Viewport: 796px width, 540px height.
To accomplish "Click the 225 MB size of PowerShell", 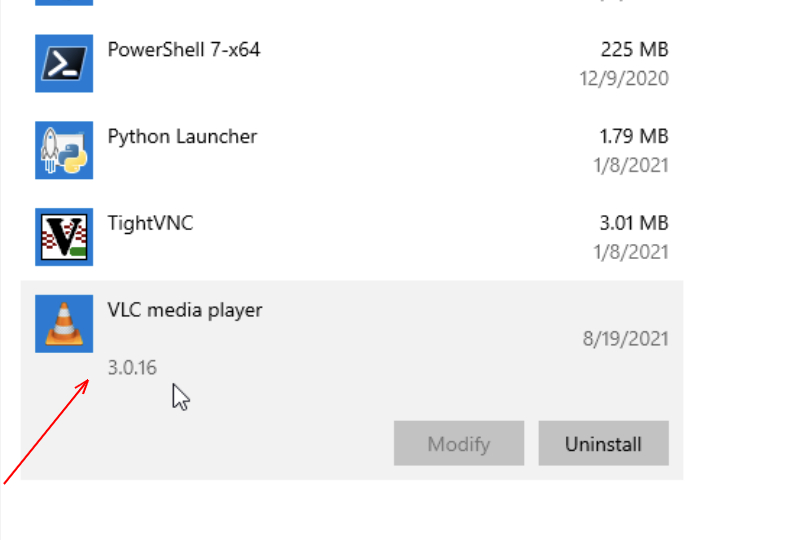I will [634, 49].
